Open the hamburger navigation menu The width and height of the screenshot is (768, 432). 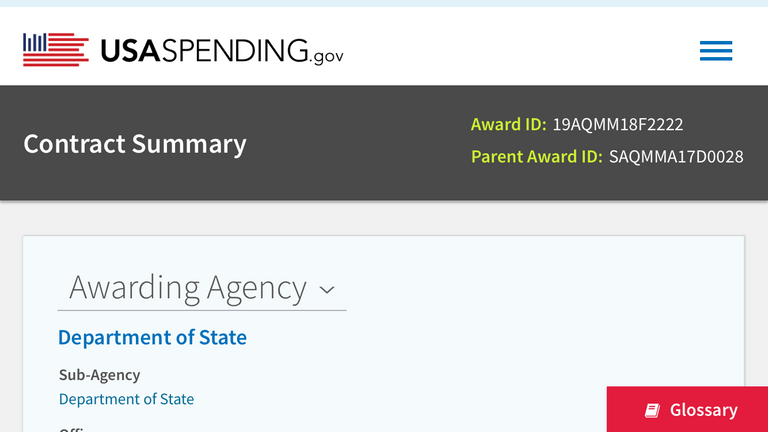tap(716, 50)
